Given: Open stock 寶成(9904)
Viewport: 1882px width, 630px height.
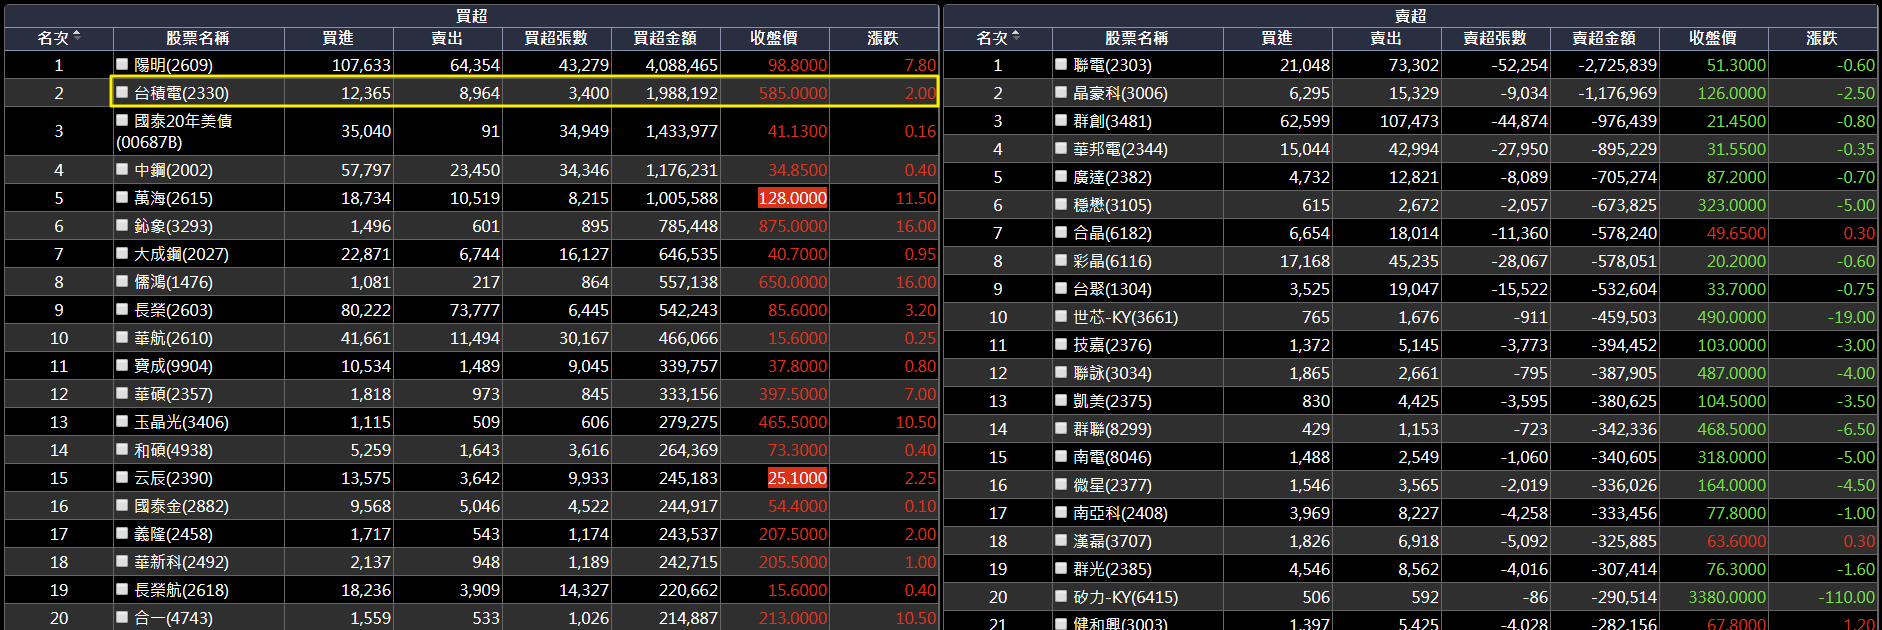Looking at the screenshot, I should (174, 366).
